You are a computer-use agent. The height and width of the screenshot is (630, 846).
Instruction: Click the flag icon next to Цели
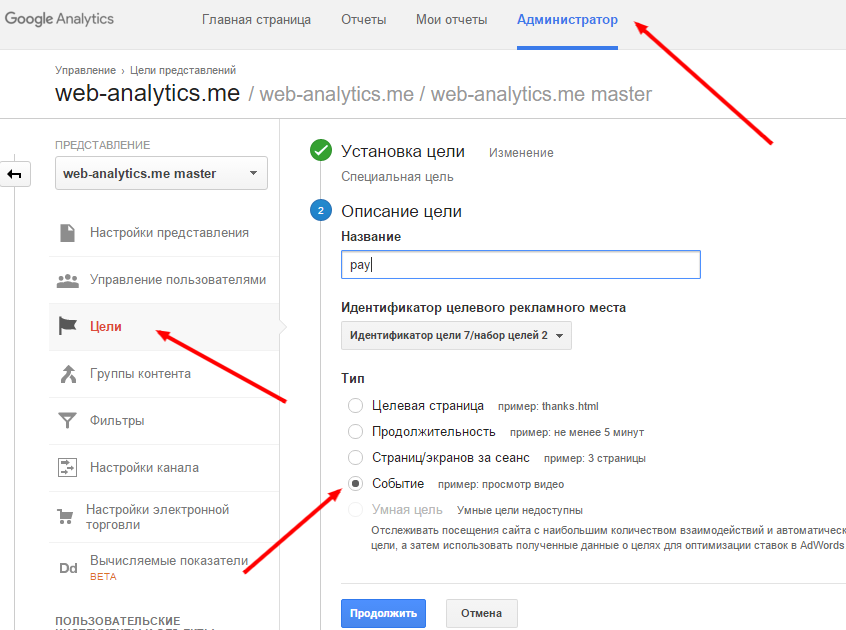(x=68, y=326)
